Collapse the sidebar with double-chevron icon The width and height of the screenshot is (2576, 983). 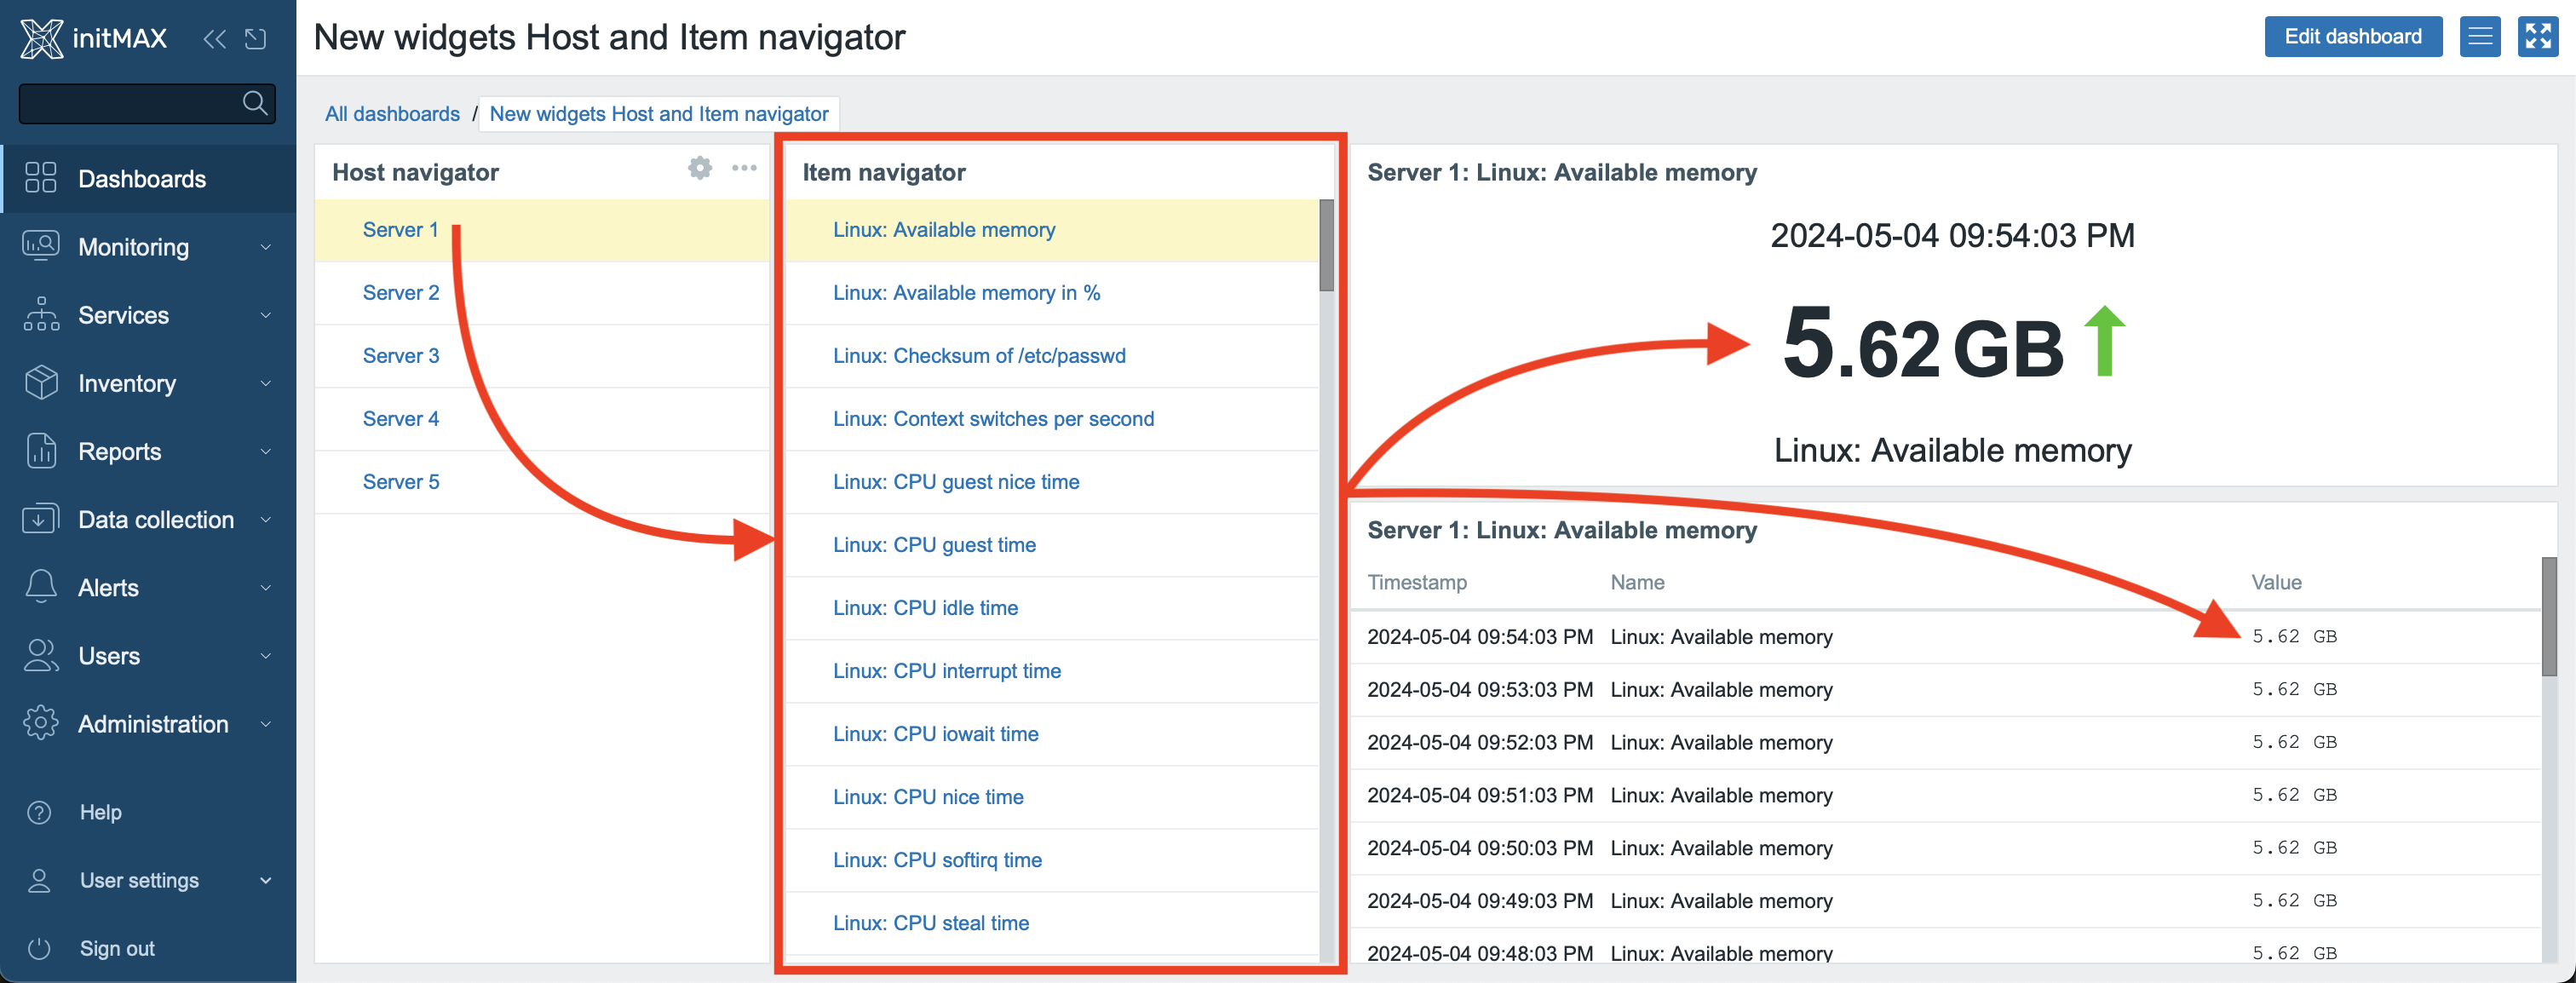(x=214, y=39)
